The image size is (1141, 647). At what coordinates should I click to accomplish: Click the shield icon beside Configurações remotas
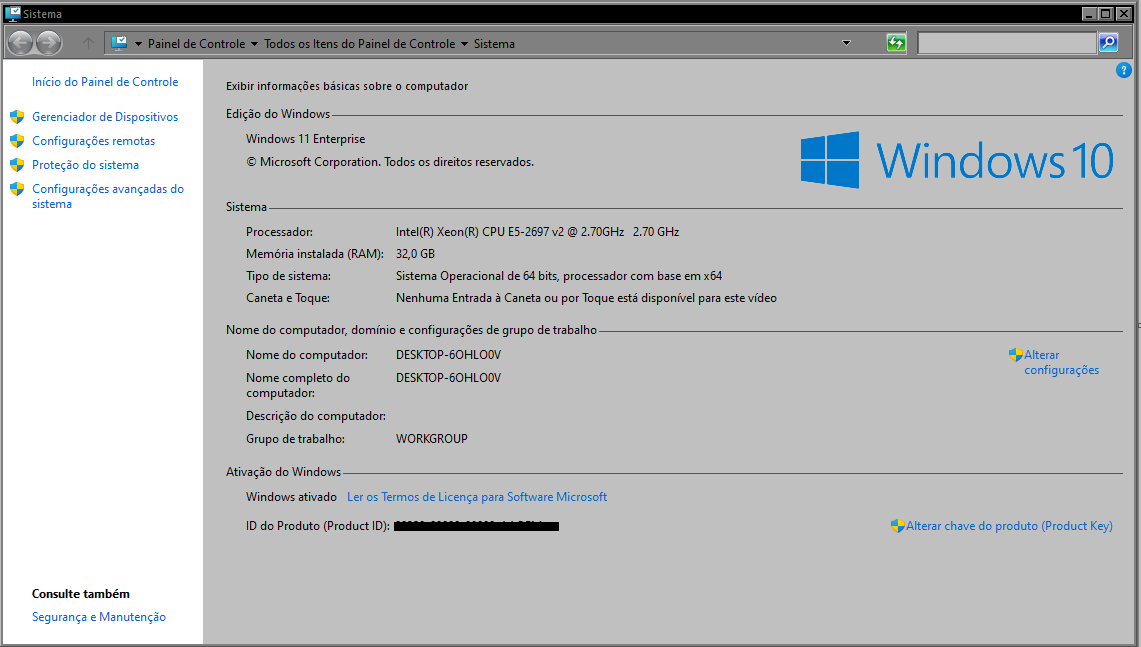point(17,140)
